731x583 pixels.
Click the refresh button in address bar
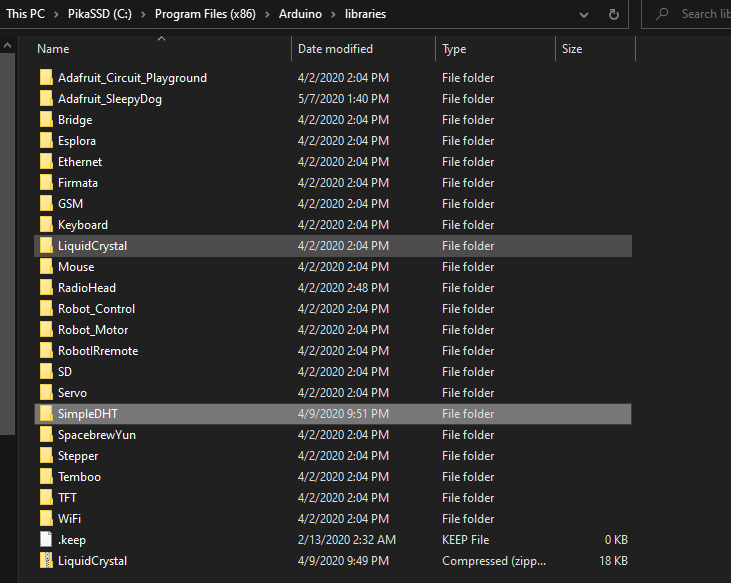point(614,15)
